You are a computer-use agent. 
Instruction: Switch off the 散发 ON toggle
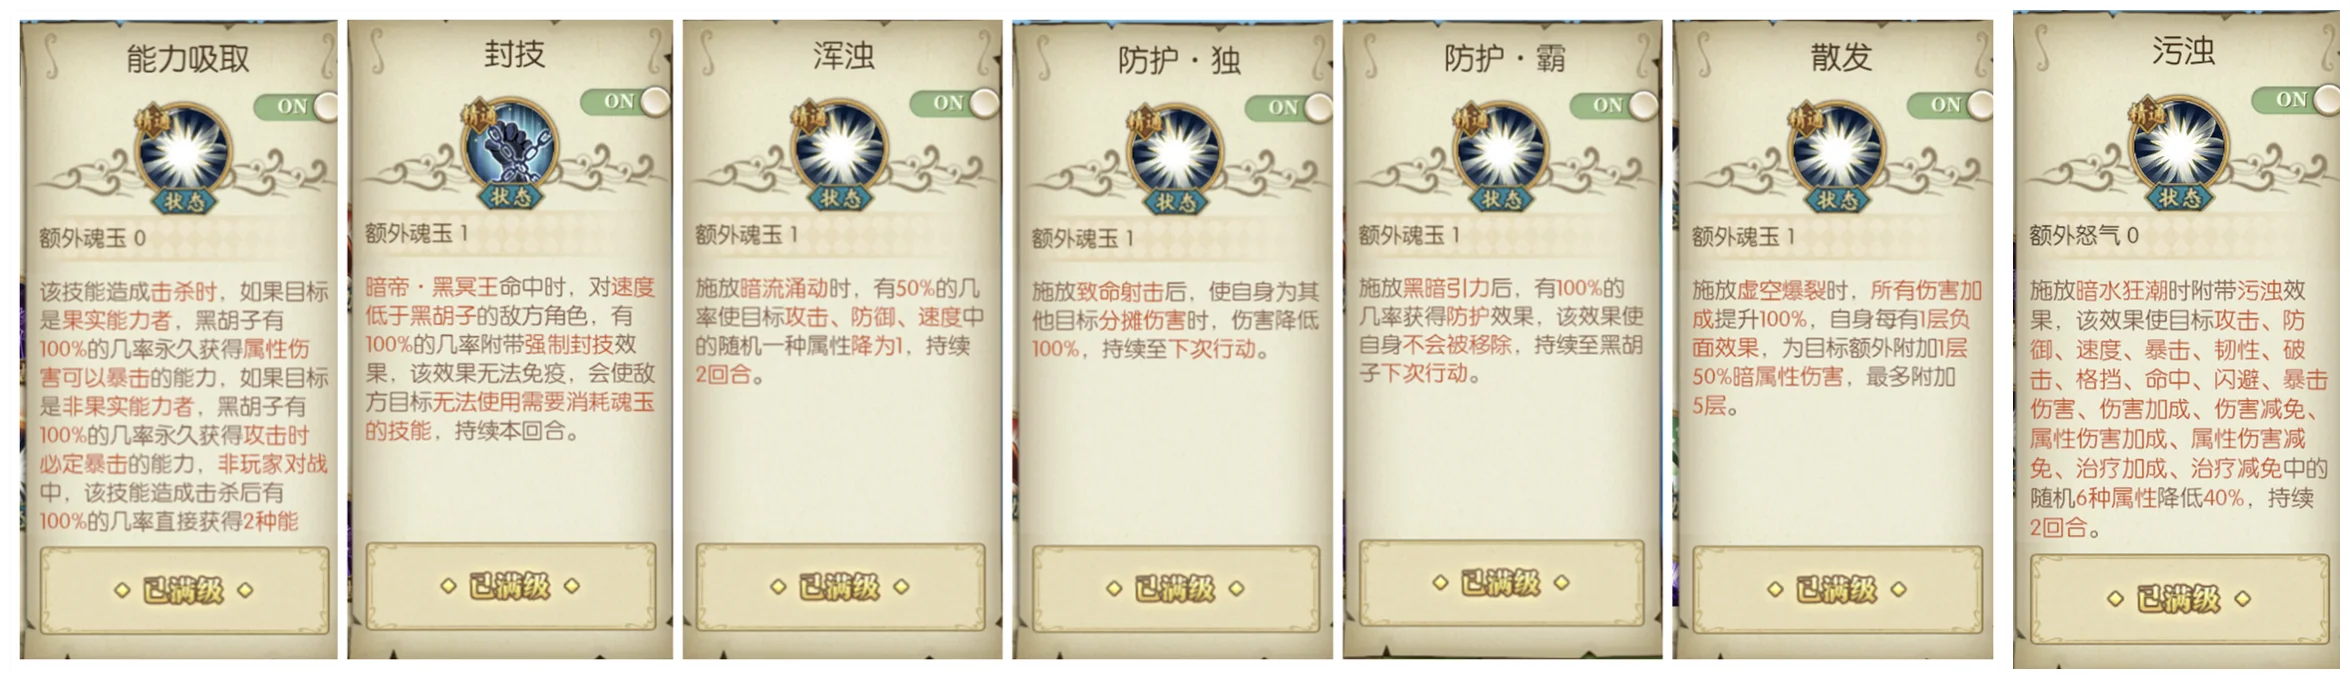tap(1950, 104)
